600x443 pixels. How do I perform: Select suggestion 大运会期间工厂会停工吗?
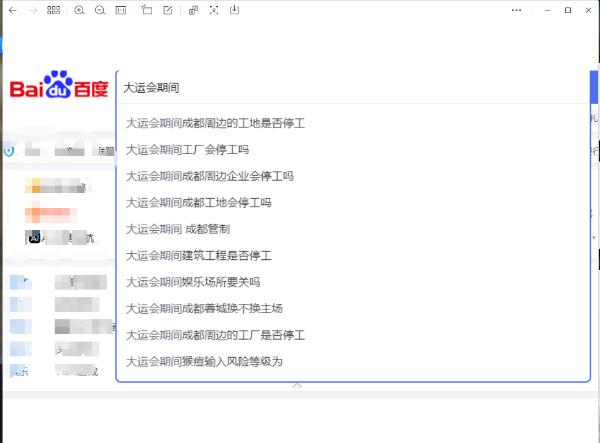pyautogui.click(x=187, y=150)
